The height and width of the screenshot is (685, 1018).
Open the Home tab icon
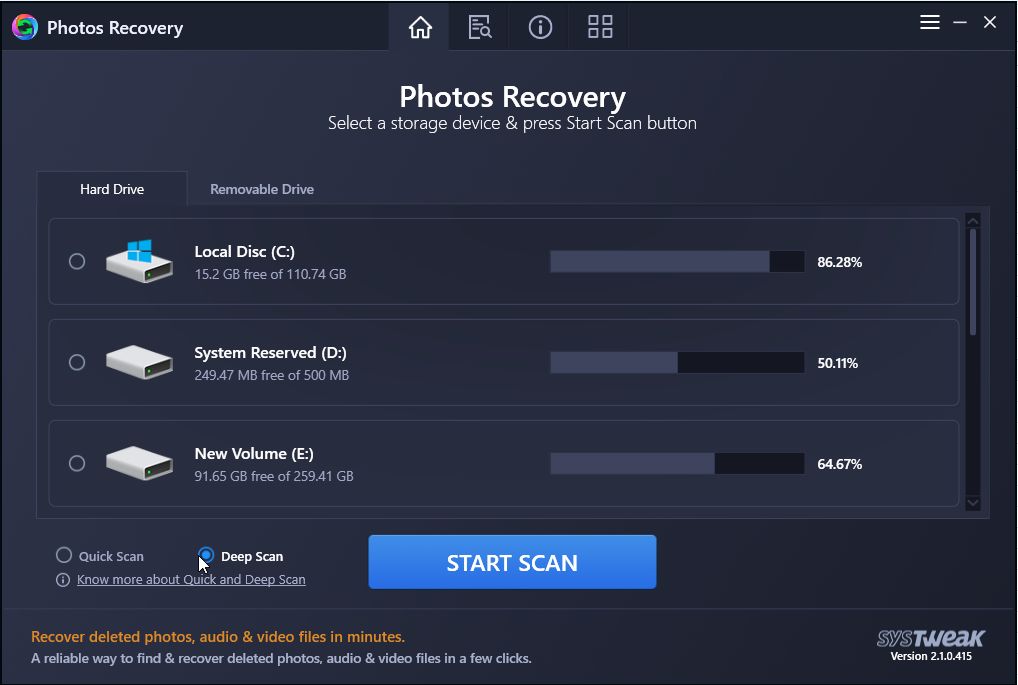420,27
